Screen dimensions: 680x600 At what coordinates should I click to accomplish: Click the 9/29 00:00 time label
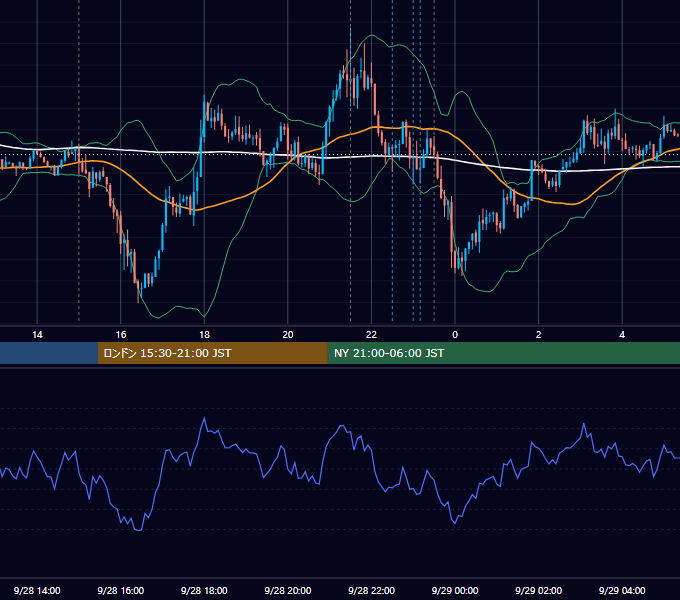(455, 590)
